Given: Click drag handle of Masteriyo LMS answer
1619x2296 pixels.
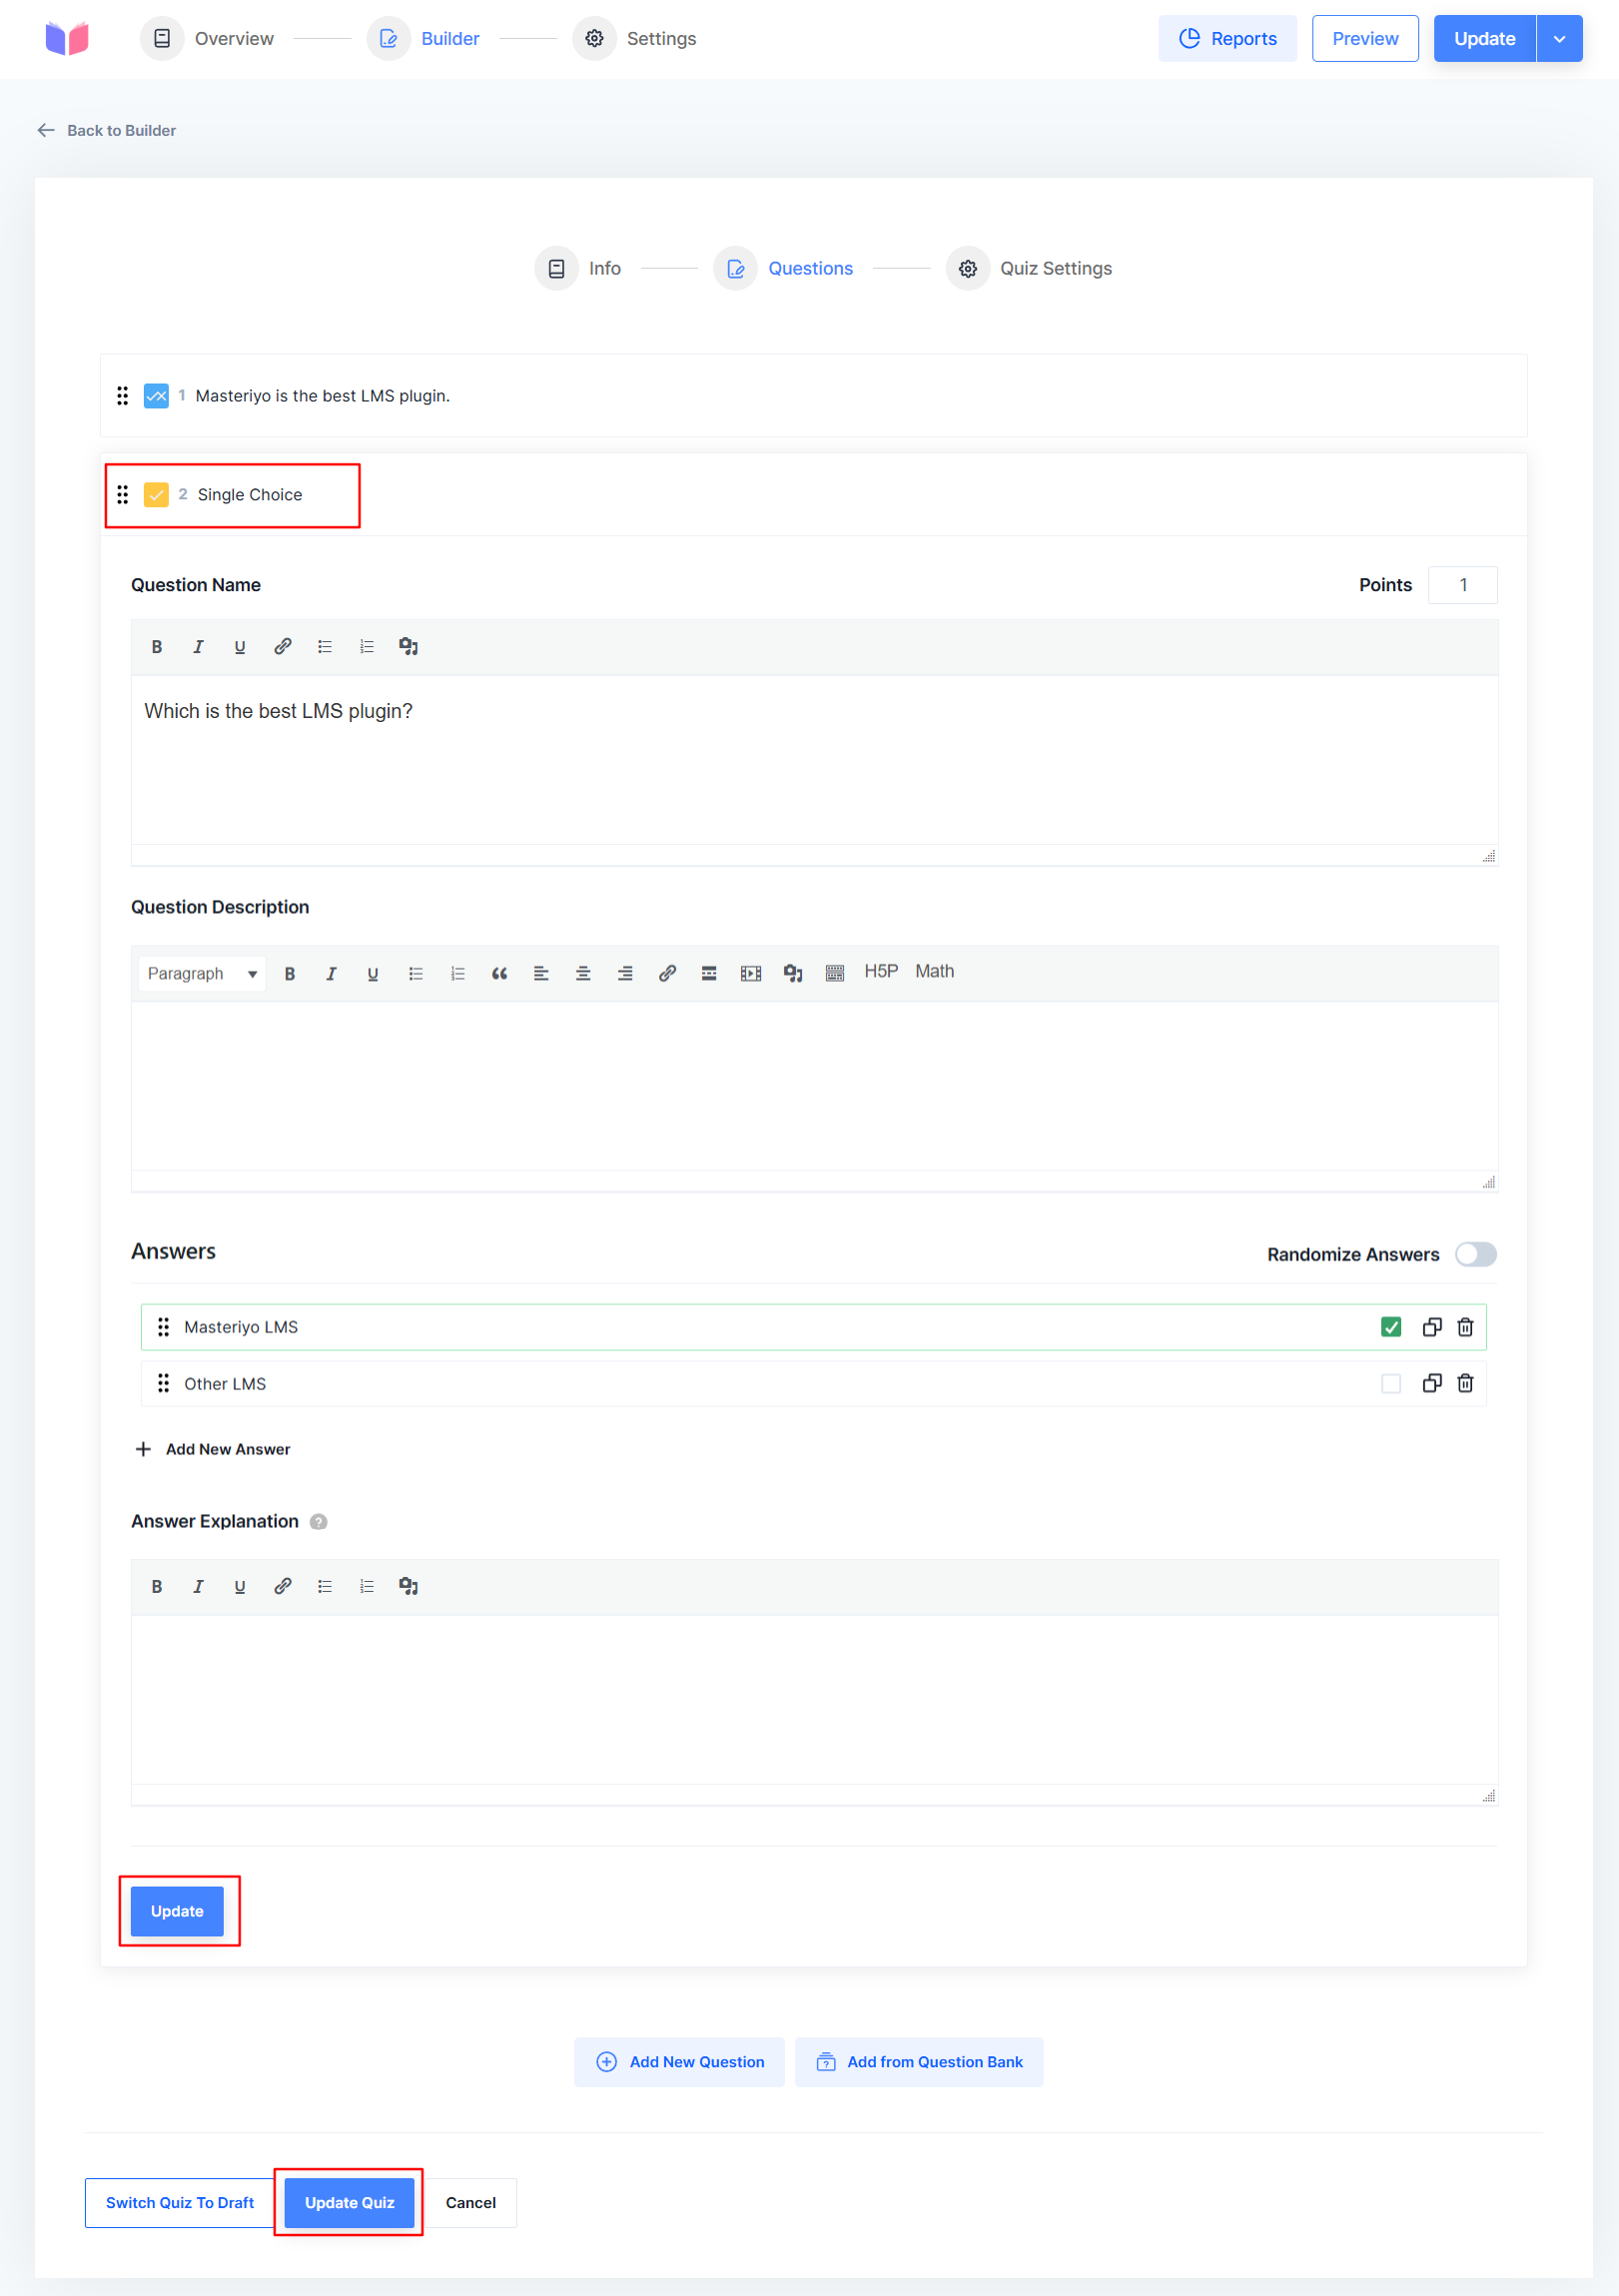Looking at the screenshot, I should point(164,1327).
